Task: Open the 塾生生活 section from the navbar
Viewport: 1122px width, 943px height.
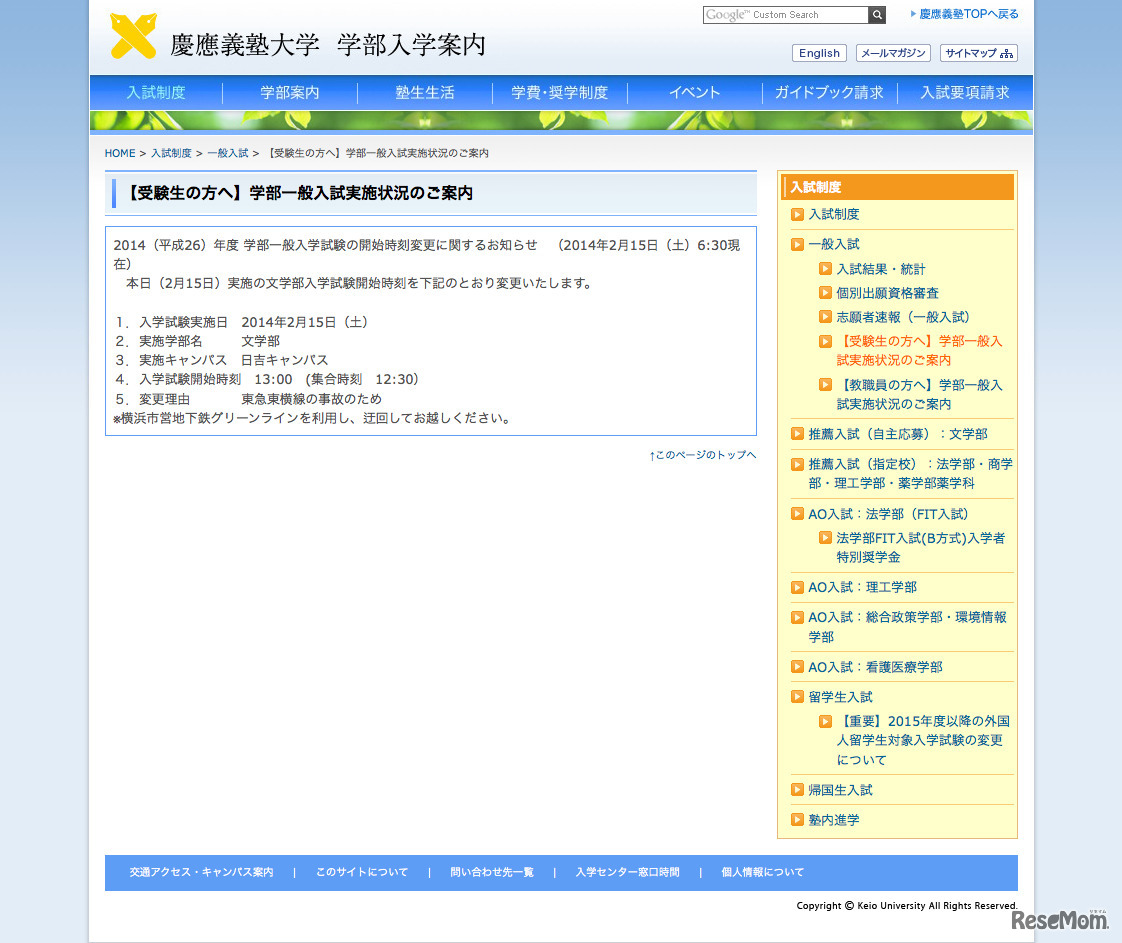Action: coord(424,92)
